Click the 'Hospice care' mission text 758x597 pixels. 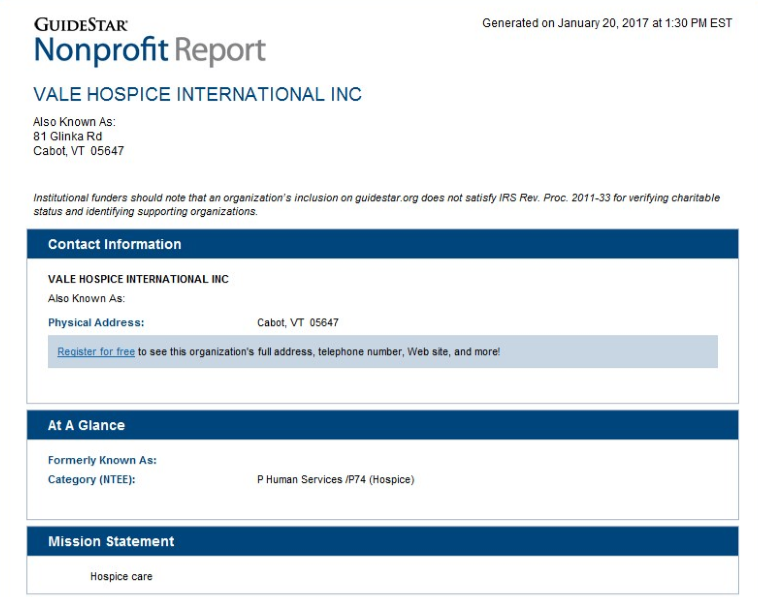[121, 577]
